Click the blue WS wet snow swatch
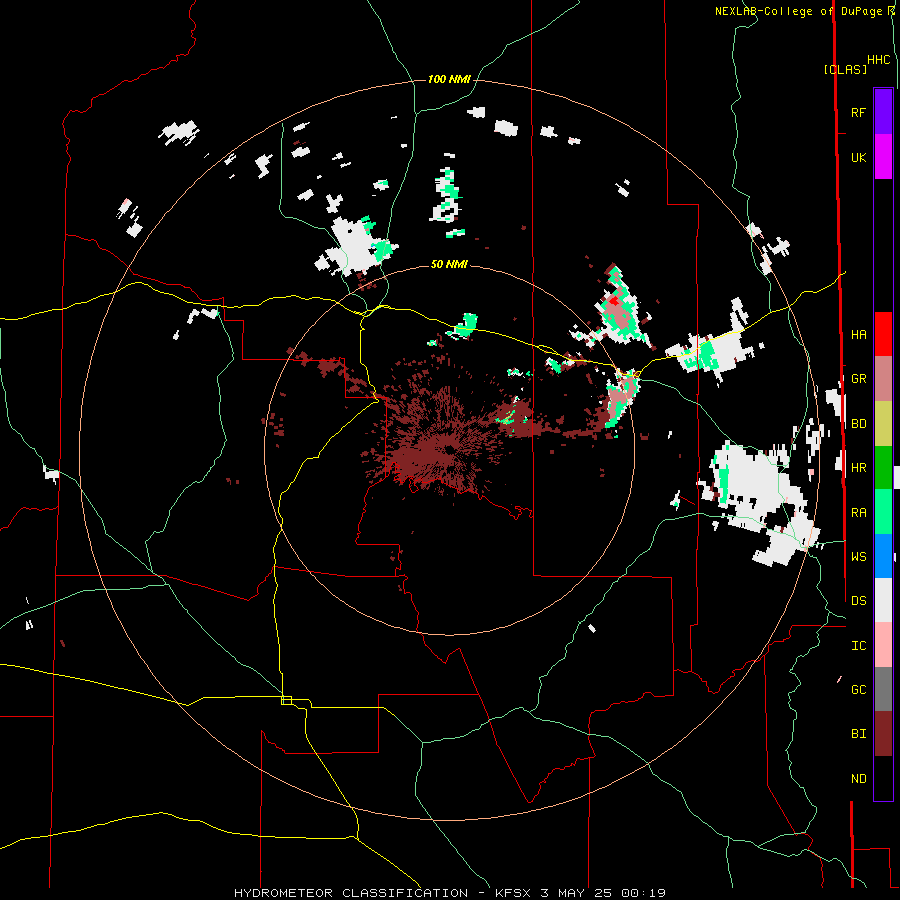The height and width of the screenshot is (900, 900). click(883, 556)
